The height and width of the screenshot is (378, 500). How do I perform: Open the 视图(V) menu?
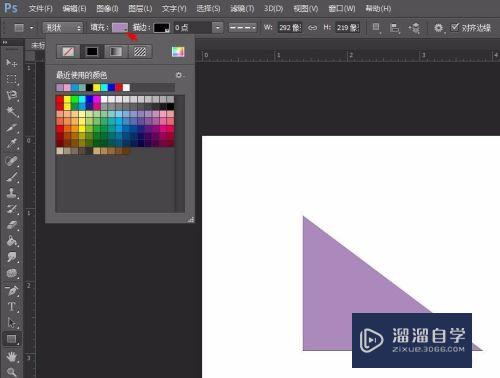[x=306, y=8]
